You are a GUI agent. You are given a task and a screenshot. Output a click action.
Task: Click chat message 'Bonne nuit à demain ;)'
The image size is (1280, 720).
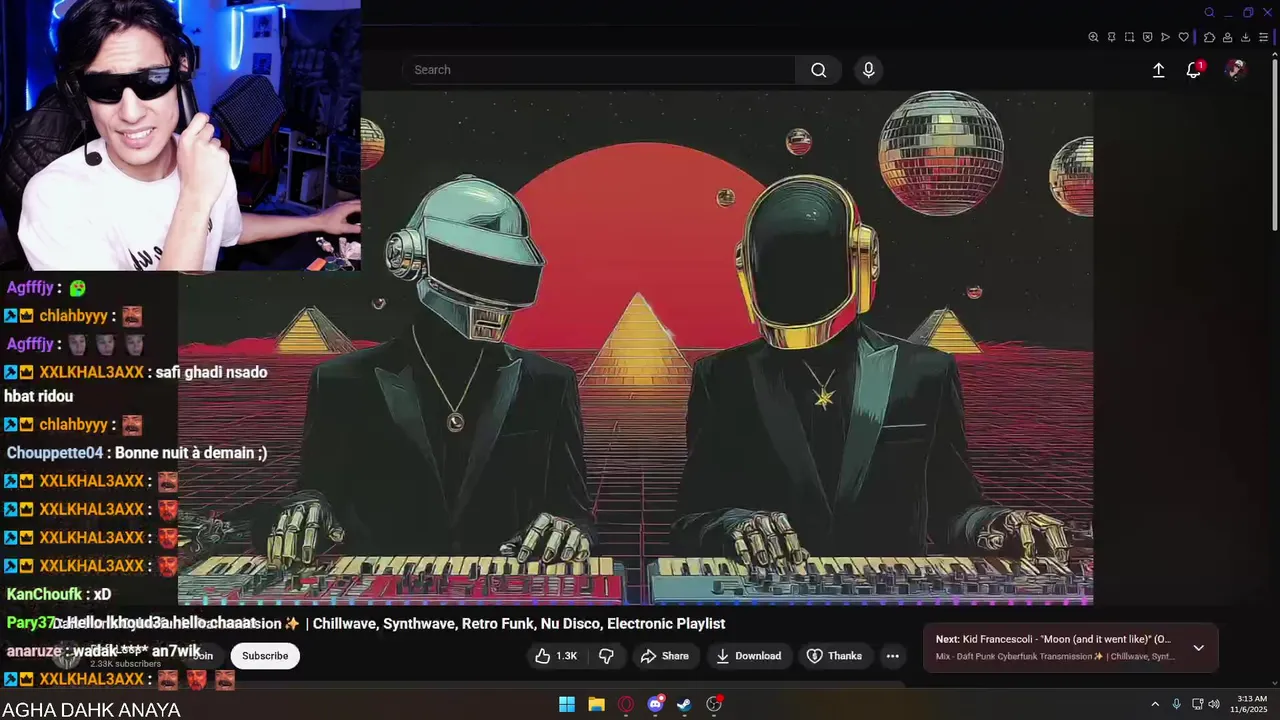191,453
